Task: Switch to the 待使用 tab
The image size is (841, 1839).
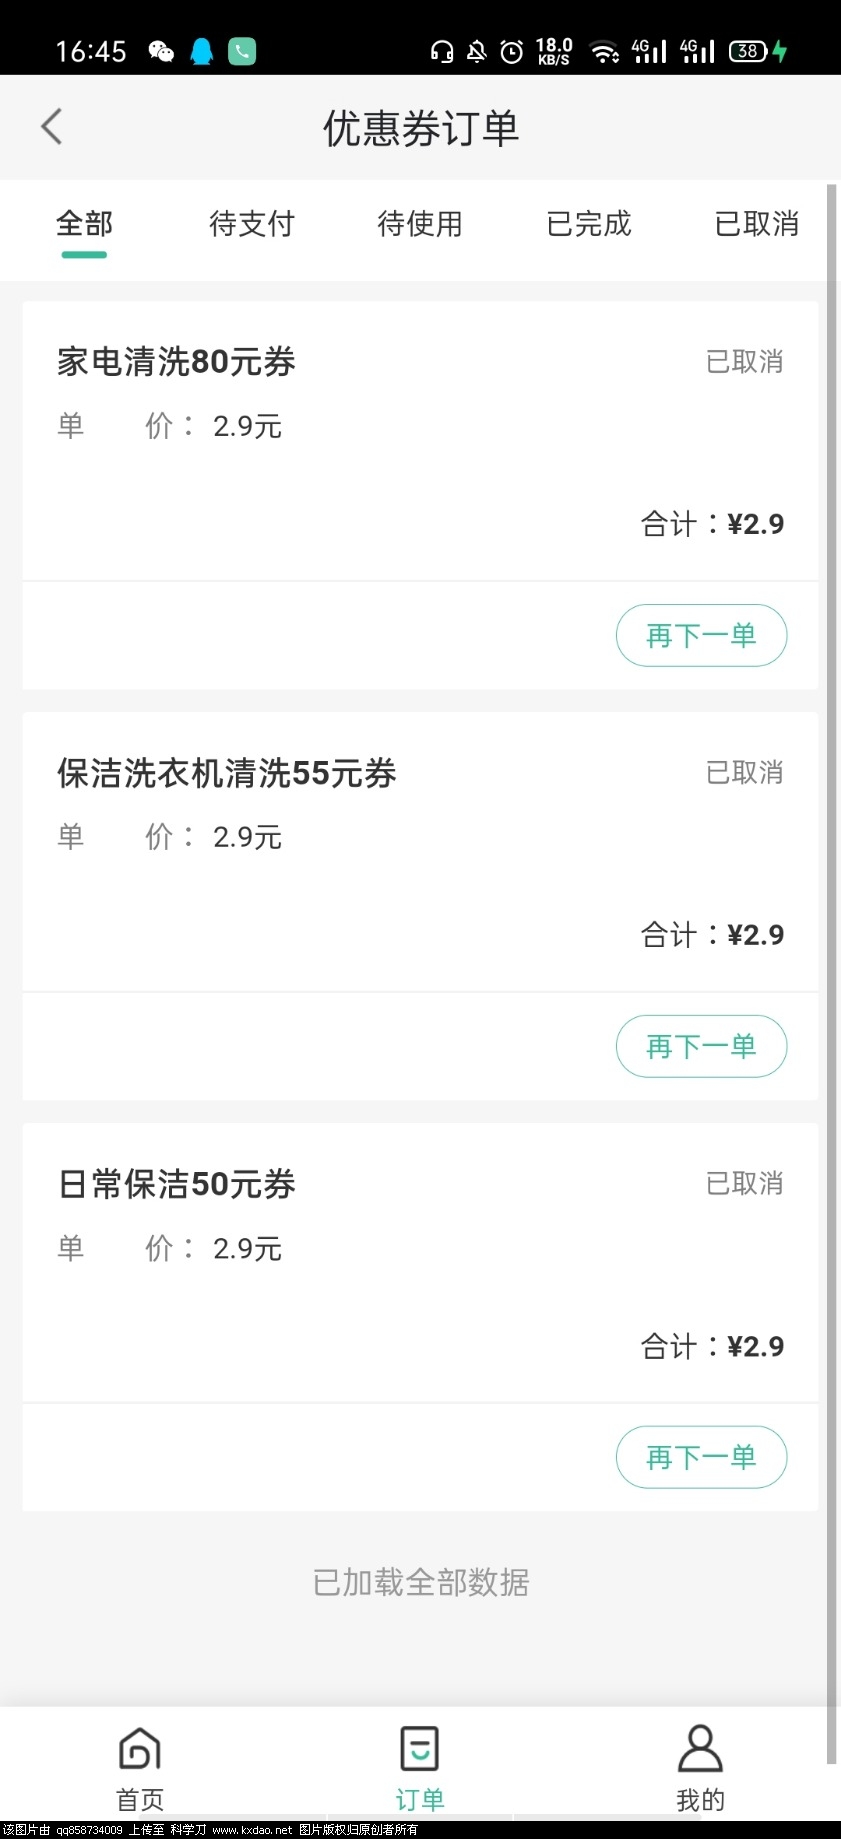Action: (420, 224)
